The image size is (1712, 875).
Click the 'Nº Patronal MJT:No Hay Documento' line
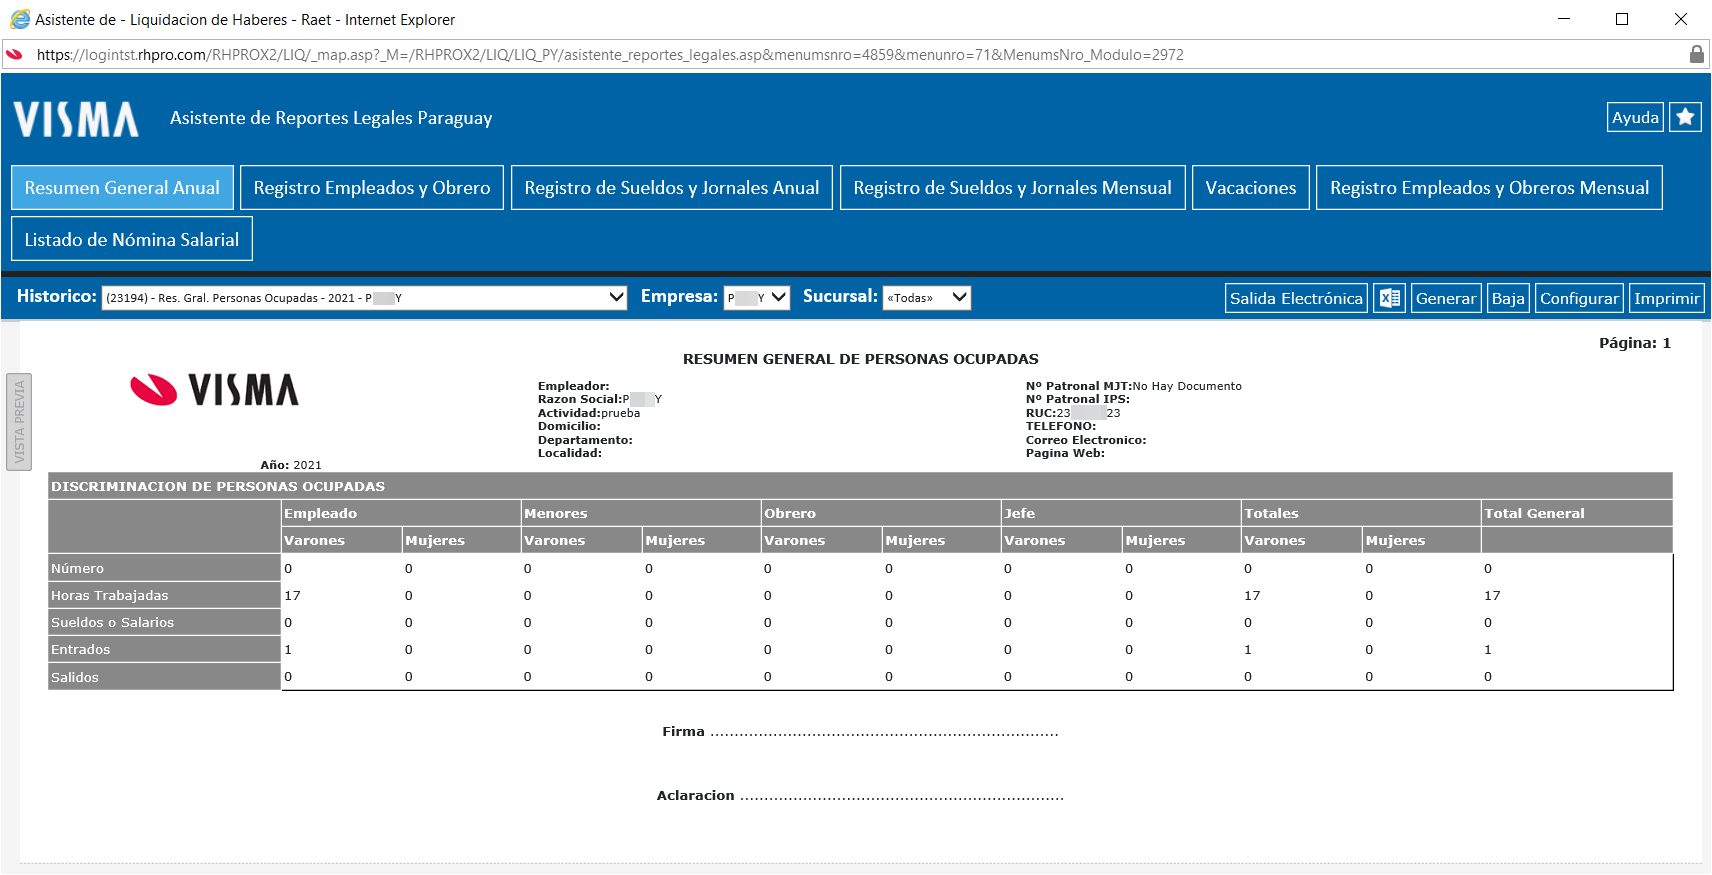1134,386
